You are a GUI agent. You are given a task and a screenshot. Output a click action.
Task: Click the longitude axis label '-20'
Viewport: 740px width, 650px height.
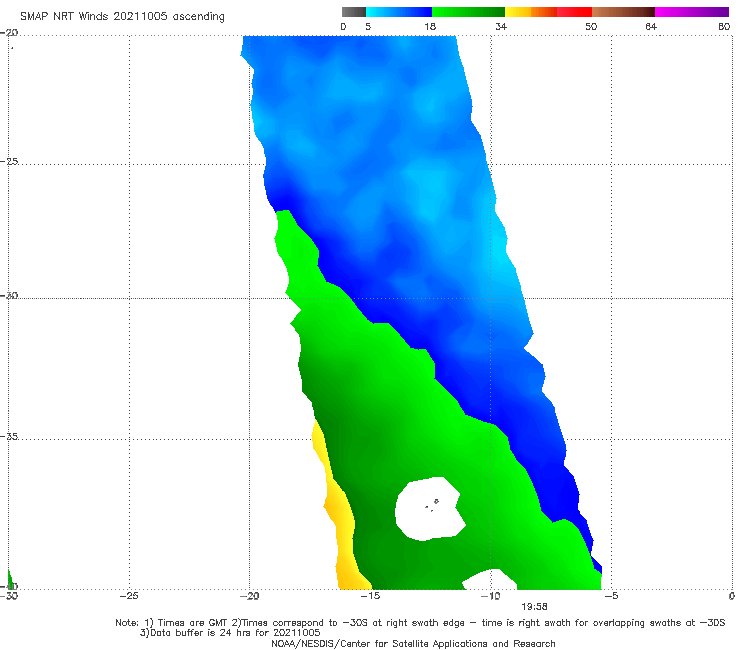pos(249,596)
